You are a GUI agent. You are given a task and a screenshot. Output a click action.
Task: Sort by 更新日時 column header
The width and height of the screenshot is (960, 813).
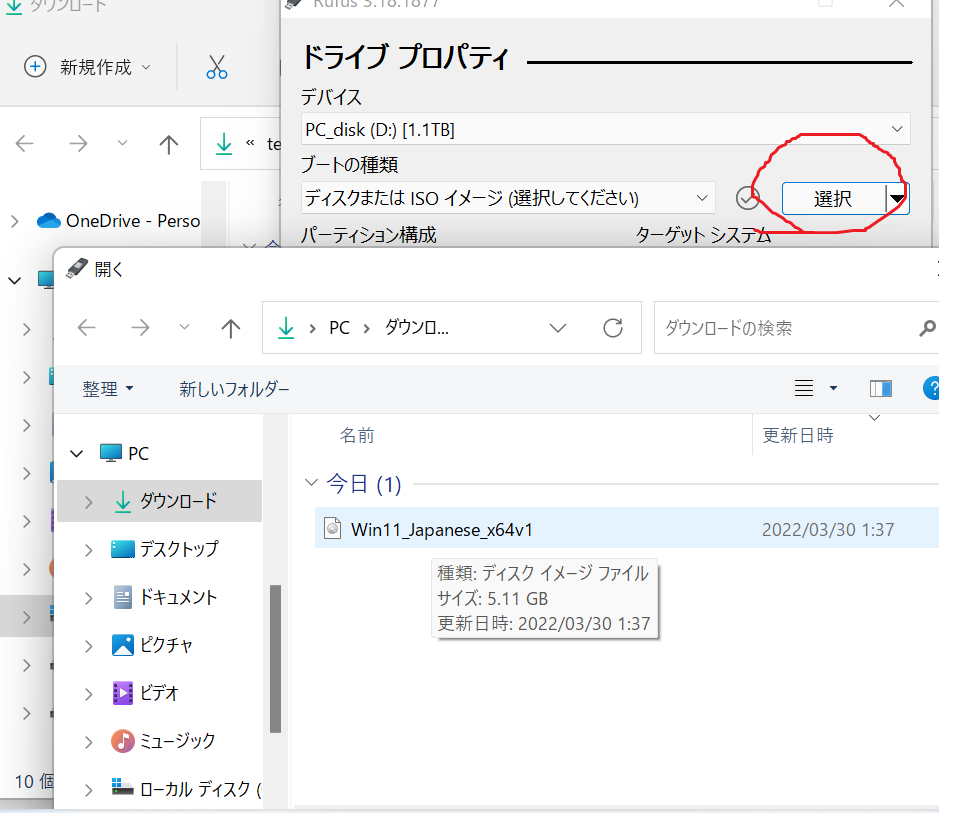798,435
